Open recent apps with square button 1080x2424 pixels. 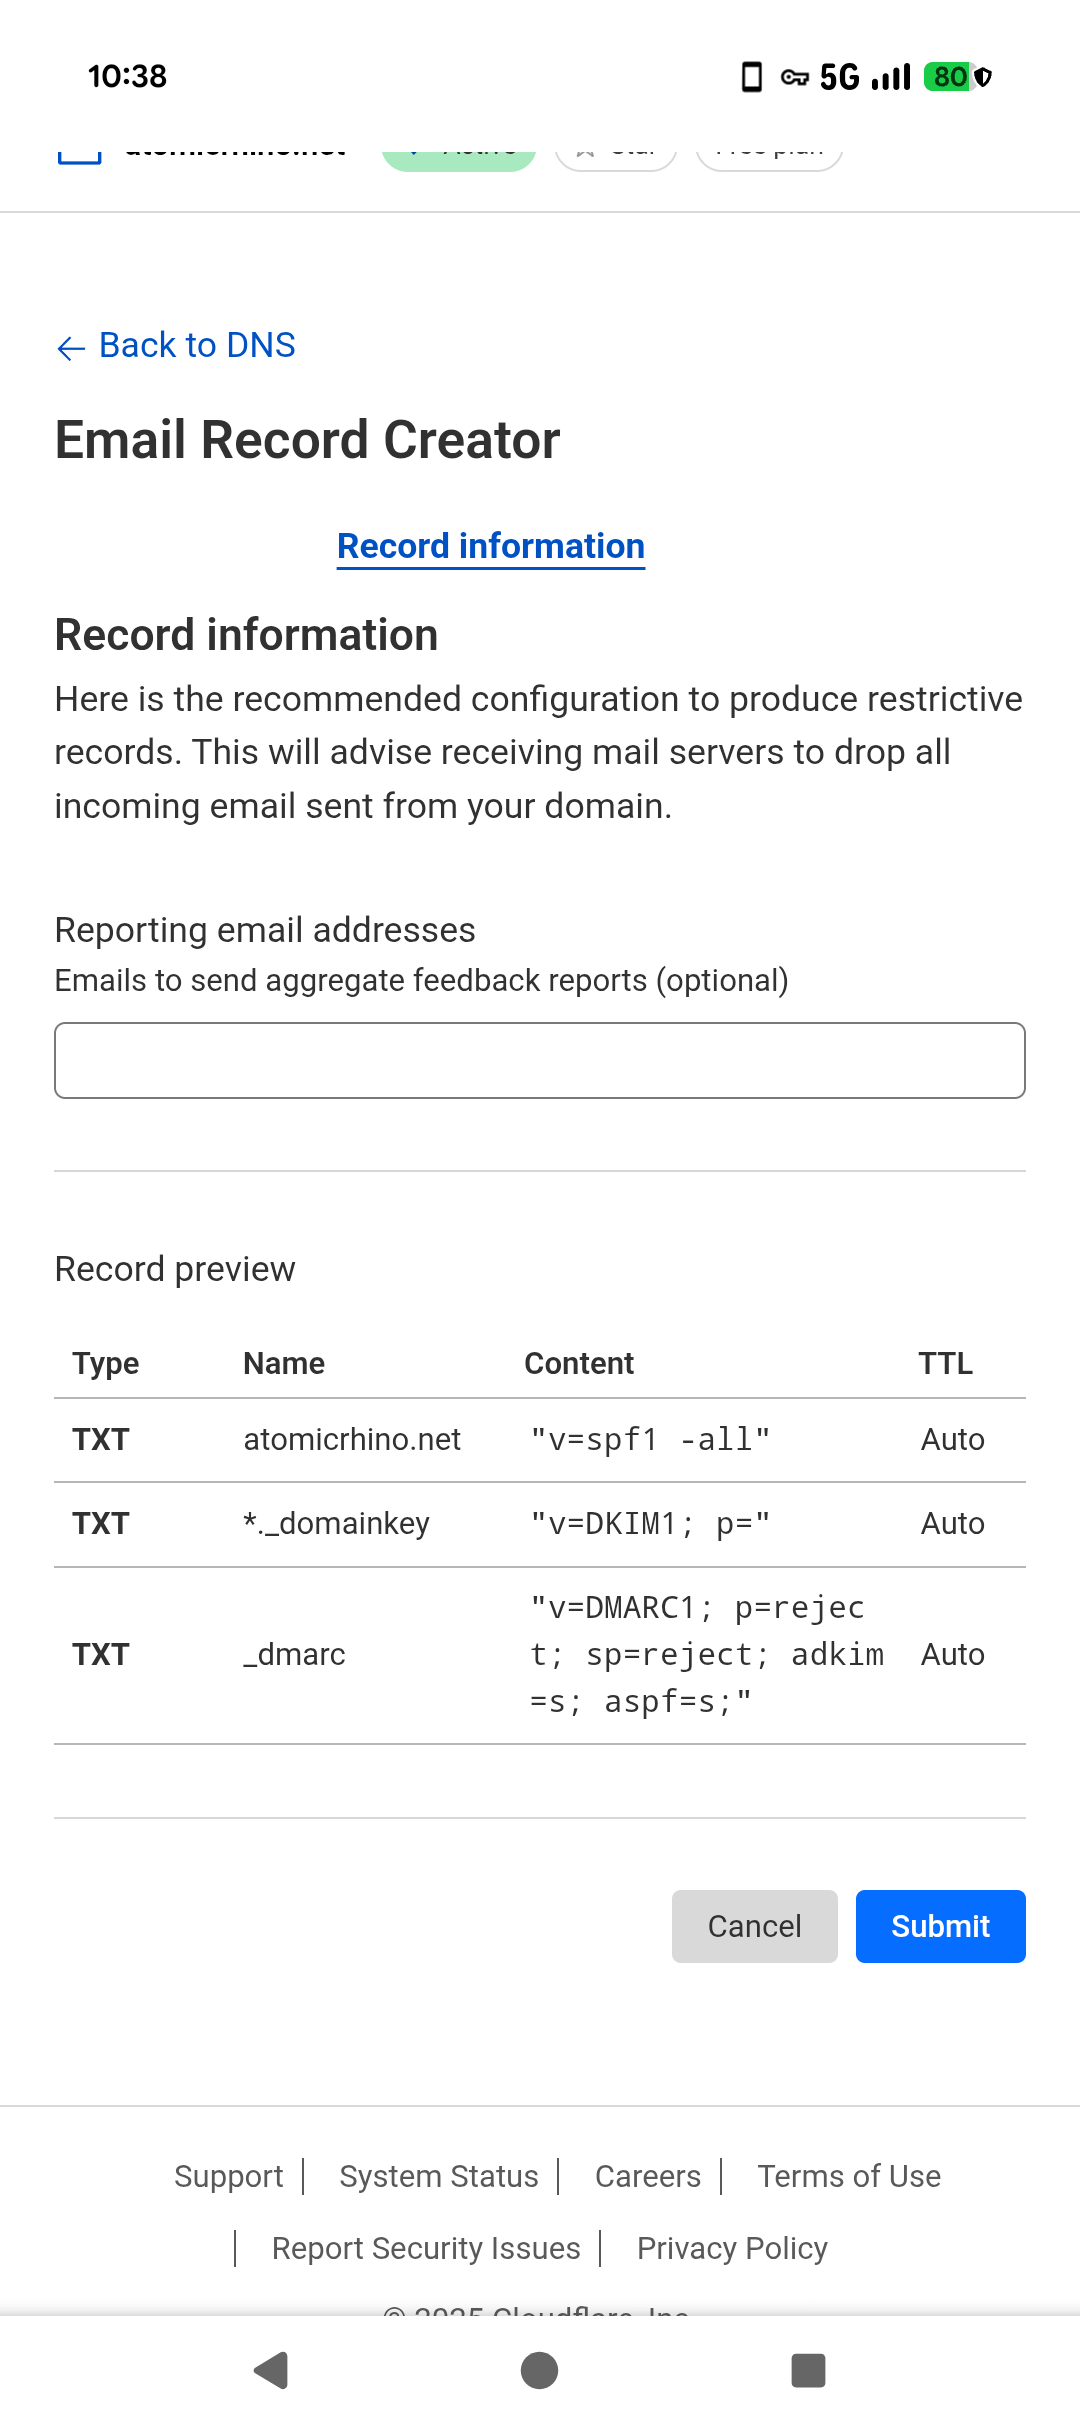[x=808, y=2369]
